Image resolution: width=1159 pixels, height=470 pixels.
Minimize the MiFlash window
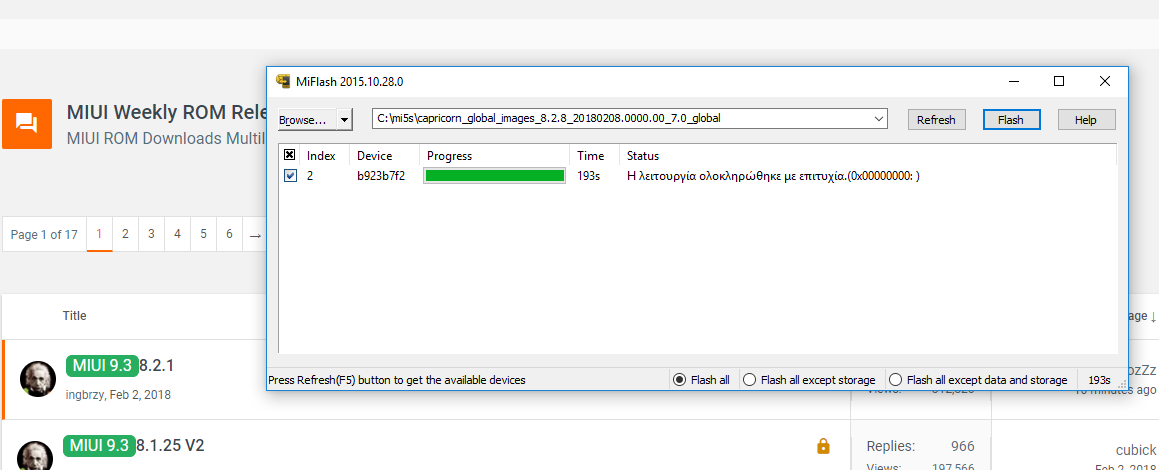1014,81
